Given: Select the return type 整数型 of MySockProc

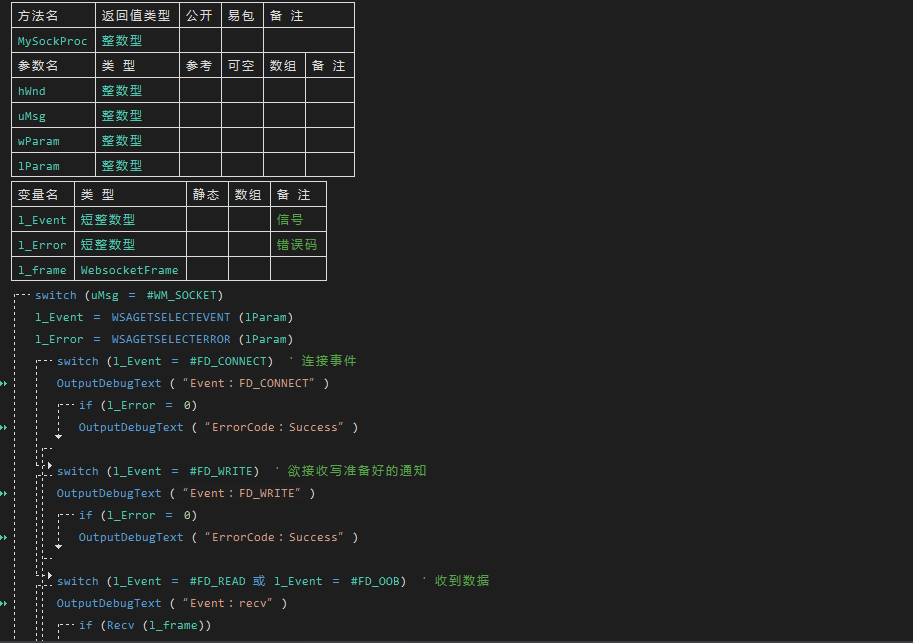Looking at the screenshot, I should pos(122,41).
